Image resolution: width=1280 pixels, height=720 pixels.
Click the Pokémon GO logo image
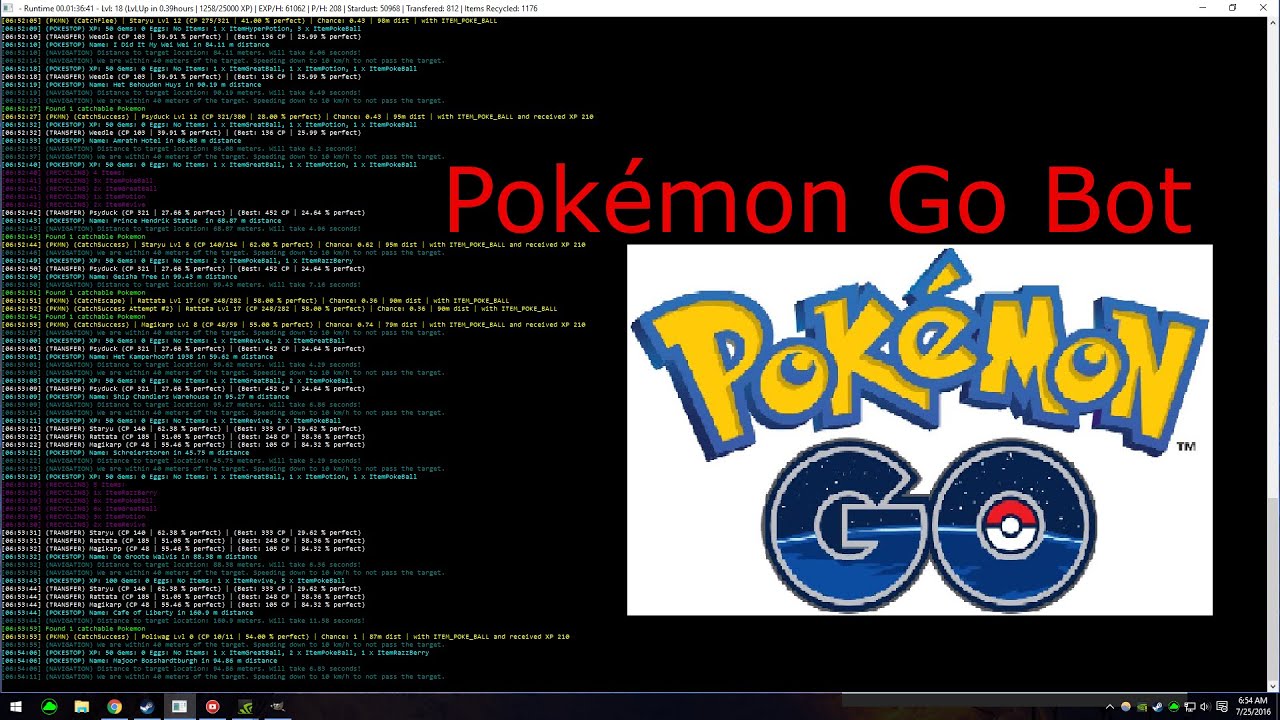pos(919,430)
